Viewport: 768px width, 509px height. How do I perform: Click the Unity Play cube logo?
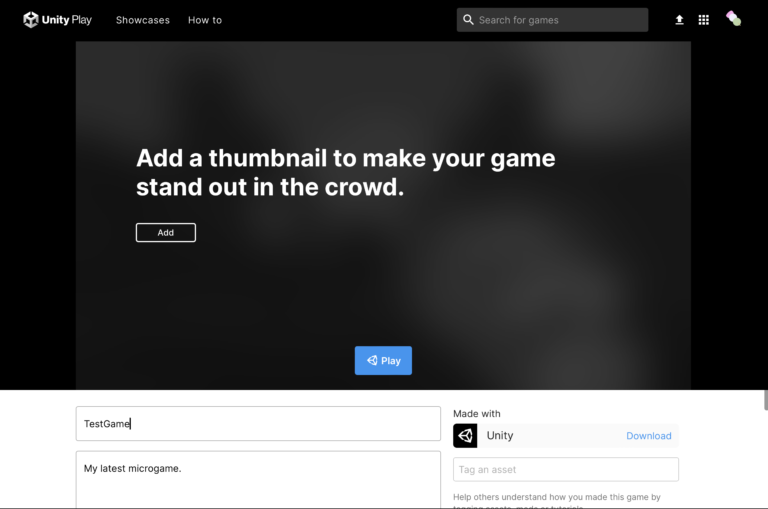pos(31,20)
